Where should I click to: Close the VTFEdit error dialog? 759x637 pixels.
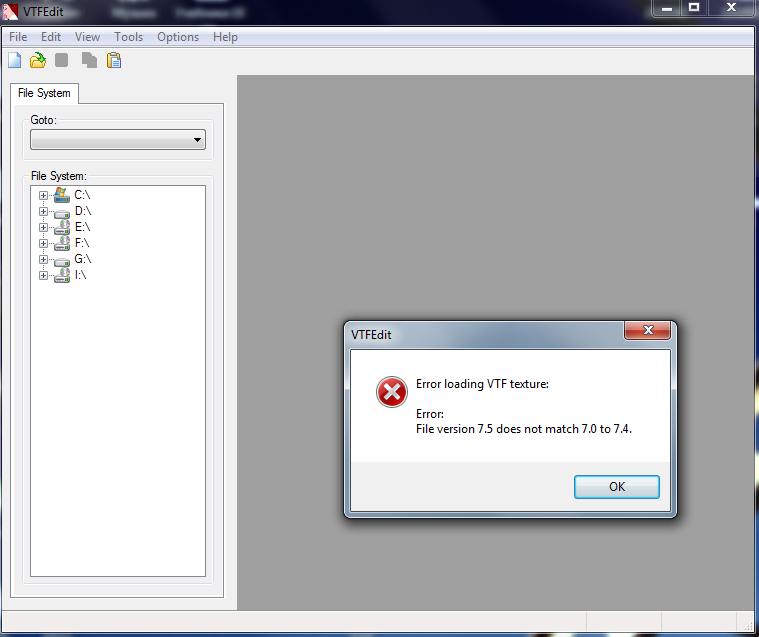tap(648, 330)
